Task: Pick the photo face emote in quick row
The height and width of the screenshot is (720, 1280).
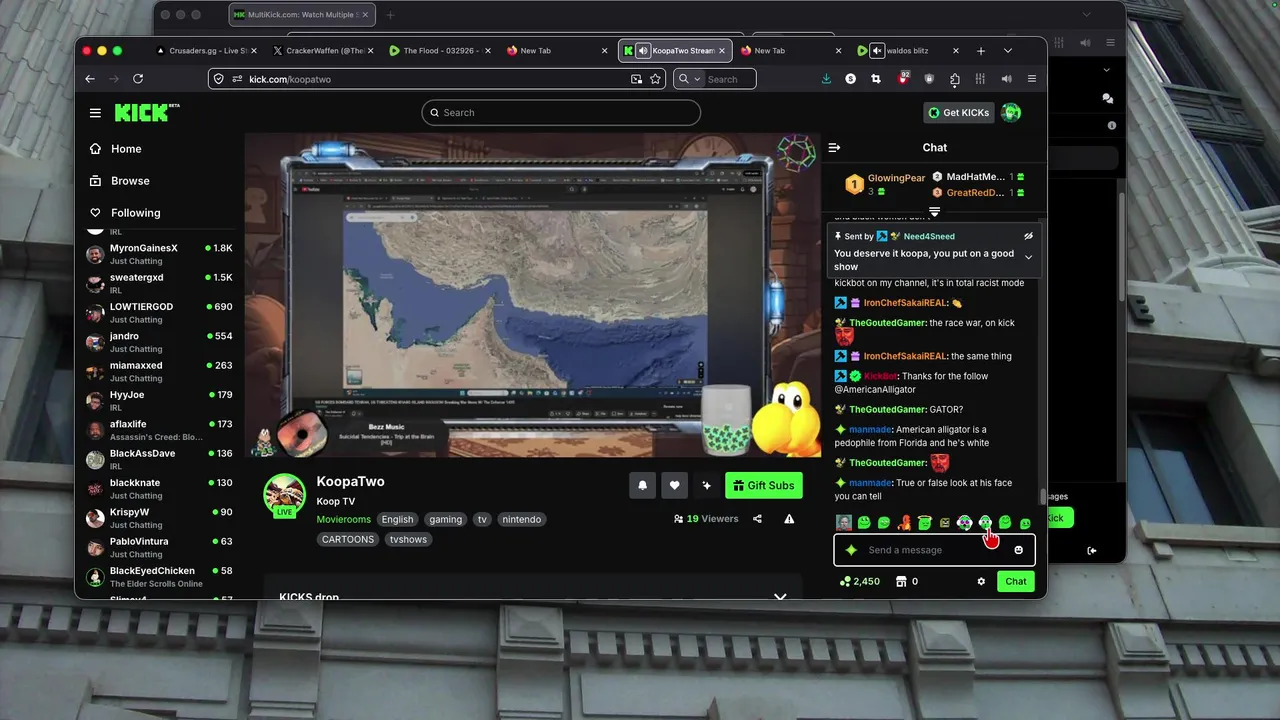Action: pos(843,522)
